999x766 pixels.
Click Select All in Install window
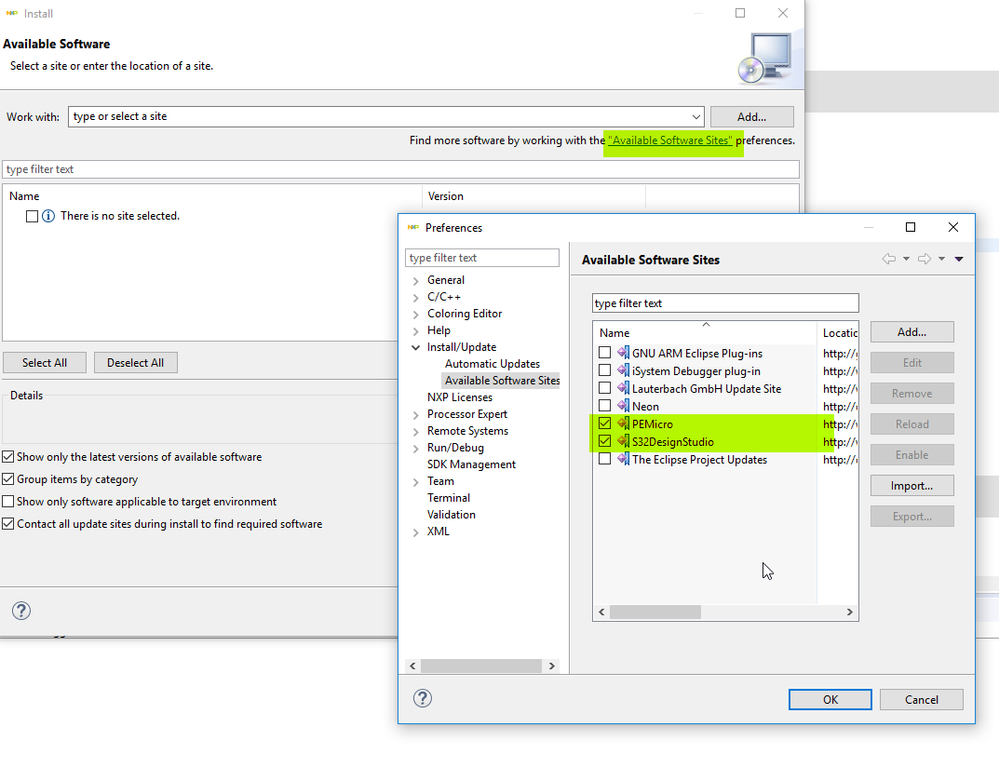tap(45, 363)
